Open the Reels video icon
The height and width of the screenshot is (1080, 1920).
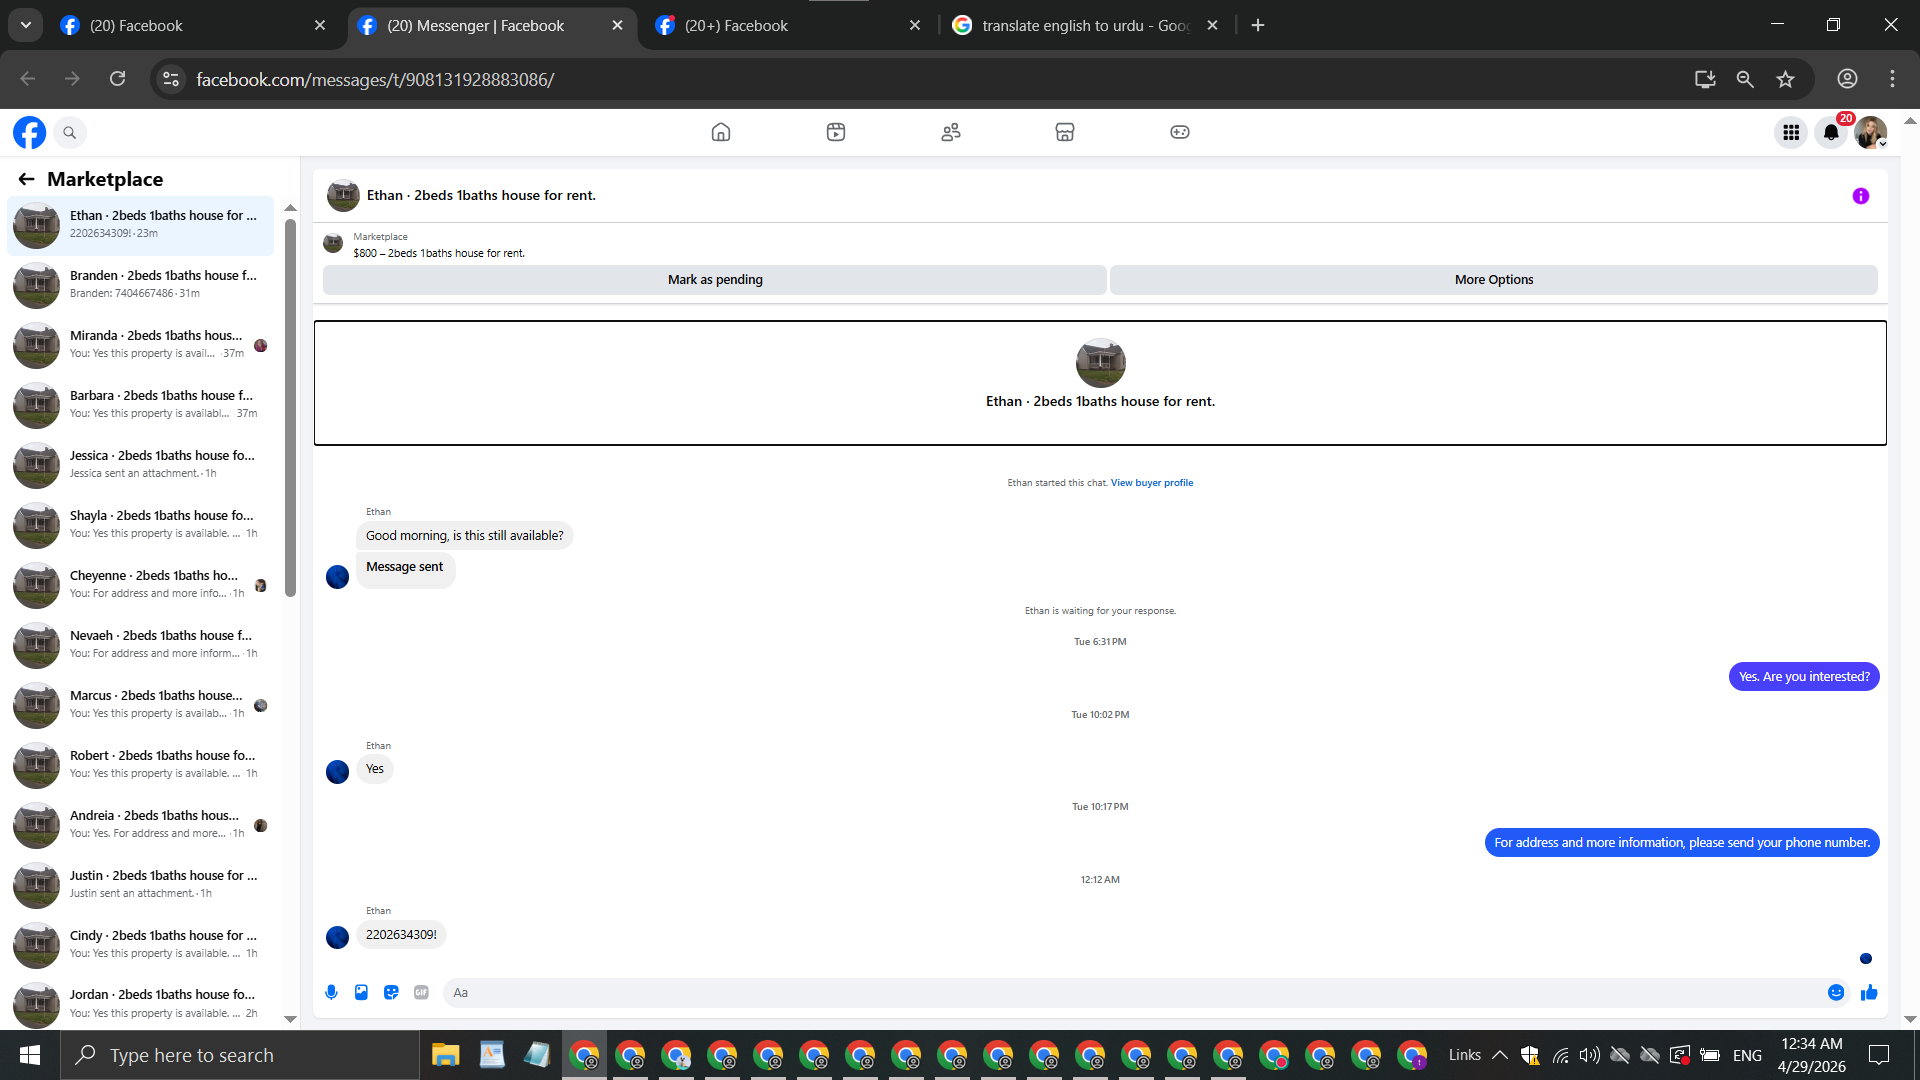coord(836,132)
